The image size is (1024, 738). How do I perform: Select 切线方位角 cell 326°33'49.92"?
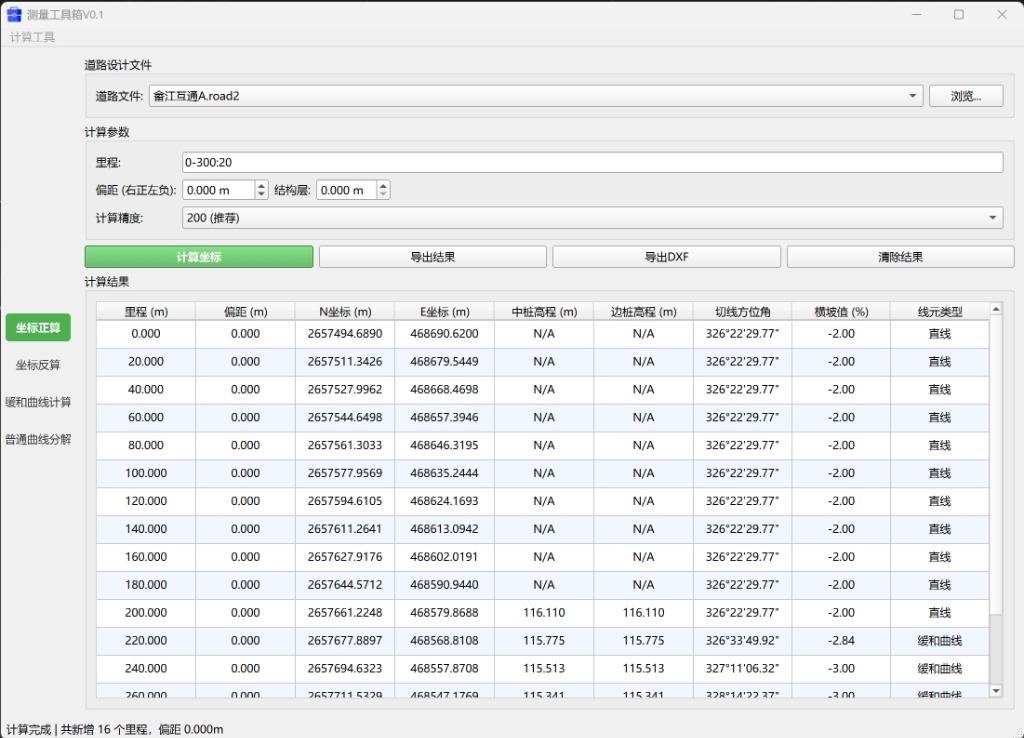pos(743,641)
